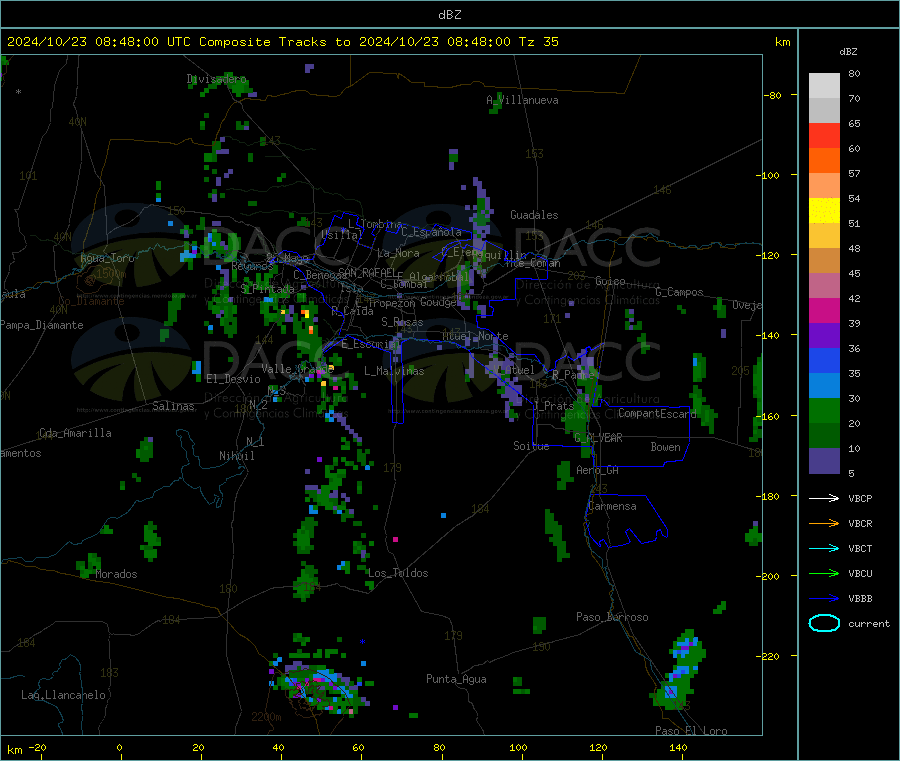The height and width of the screenshot is (761, 900).
Task: Click the cyan 'current' ellipse legend icon
Action: point(824,623)
